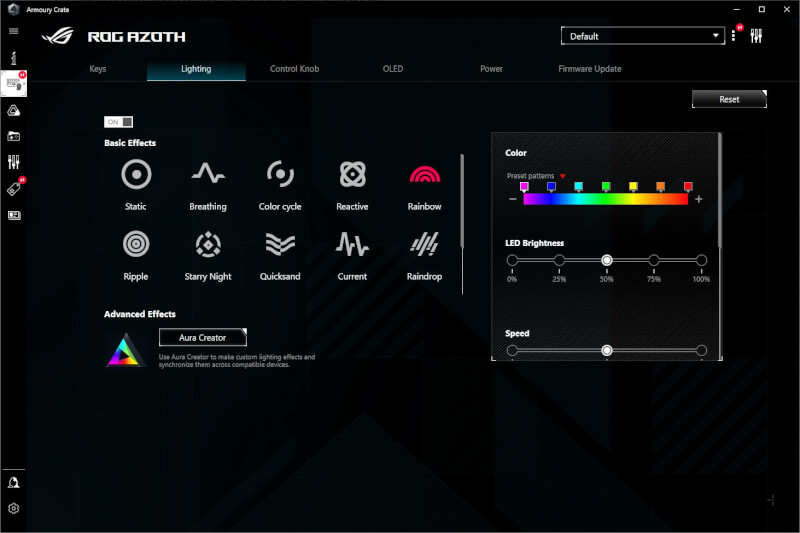Select the Current lighting effect

pyautogui.click(x=353, y=244)
